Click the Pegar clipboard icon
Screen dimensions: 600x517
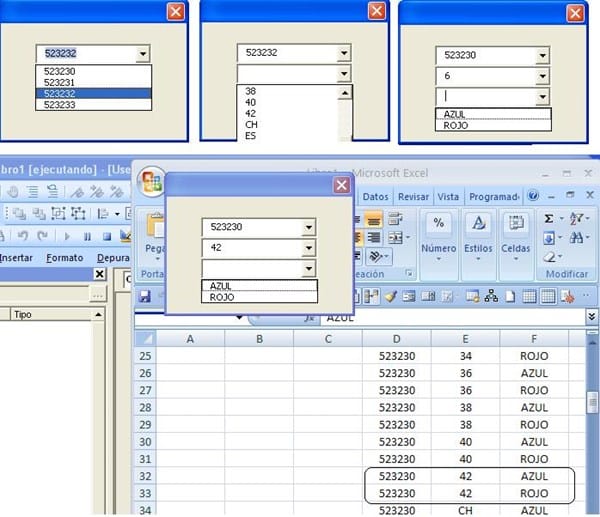click(155, 226)
